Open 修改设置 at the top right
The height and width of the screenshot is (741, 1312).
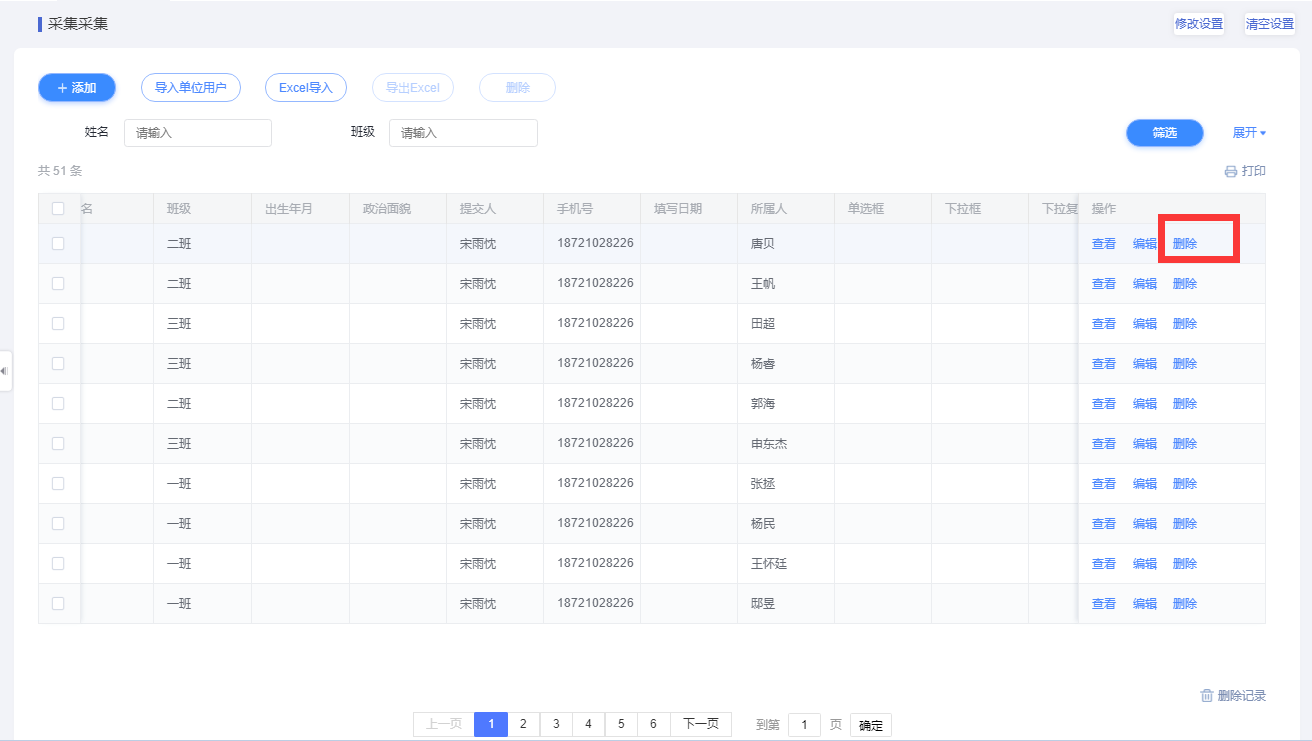[1198, 24]
